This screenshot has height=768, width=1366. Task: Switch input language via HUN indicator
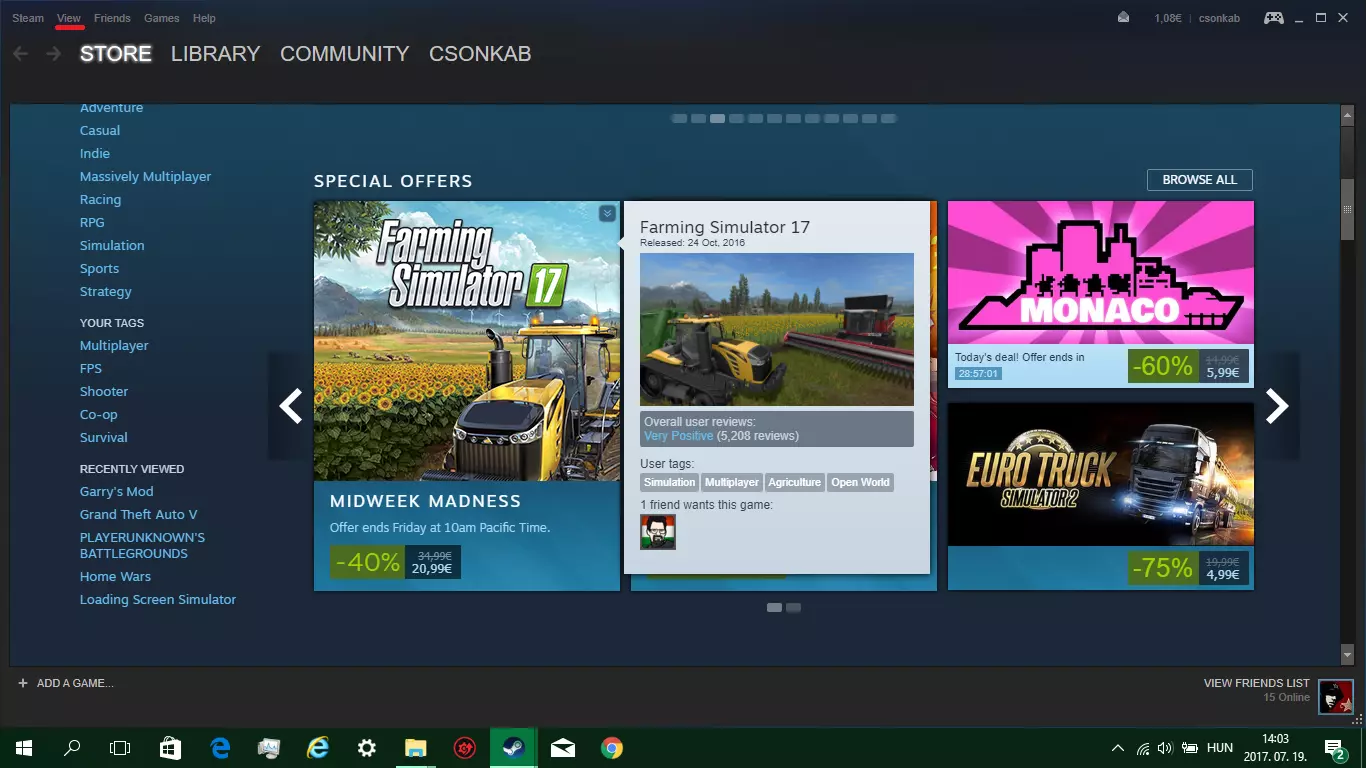pos(1220,748)
